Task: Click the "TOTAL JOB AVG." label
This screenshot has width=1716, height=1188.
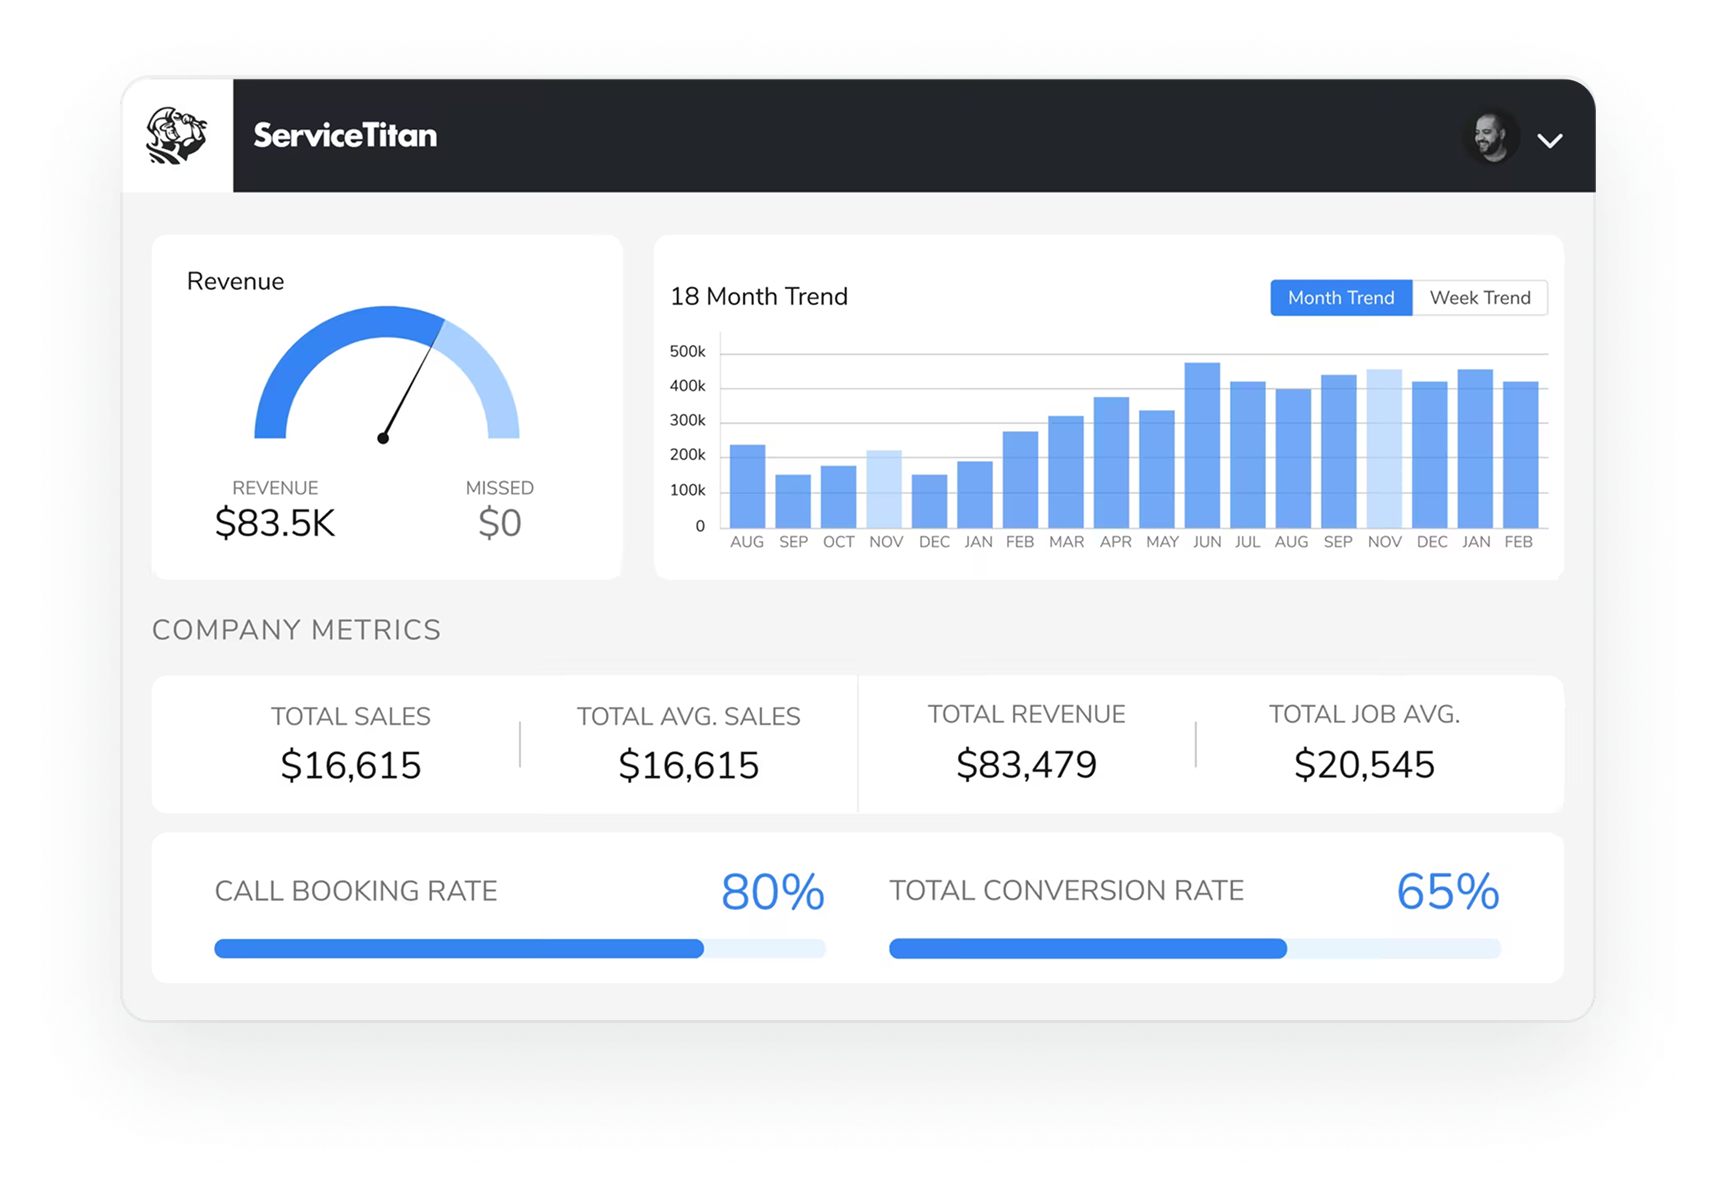Action: [1365, 714]
